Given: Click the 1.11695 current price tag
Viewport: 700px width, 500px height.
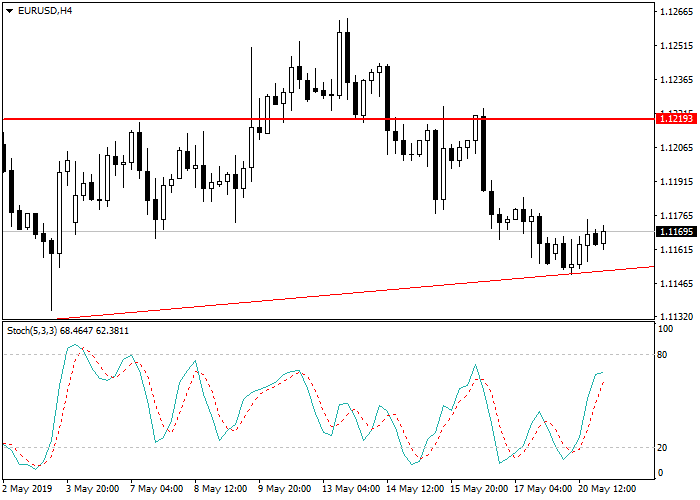Looking at the screenshot, I should click(676, 232).
